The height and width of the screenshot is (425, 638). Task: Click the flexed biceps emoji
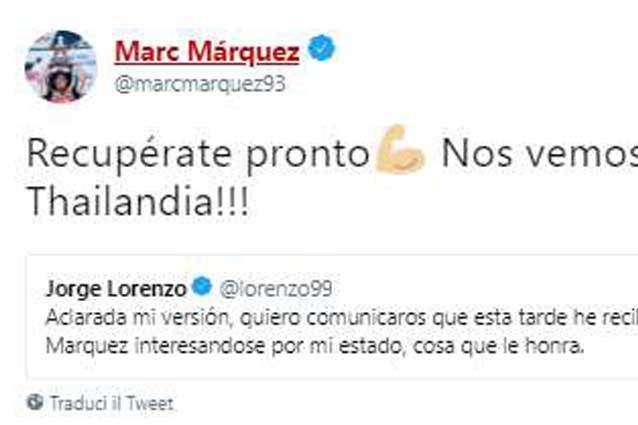401,150
